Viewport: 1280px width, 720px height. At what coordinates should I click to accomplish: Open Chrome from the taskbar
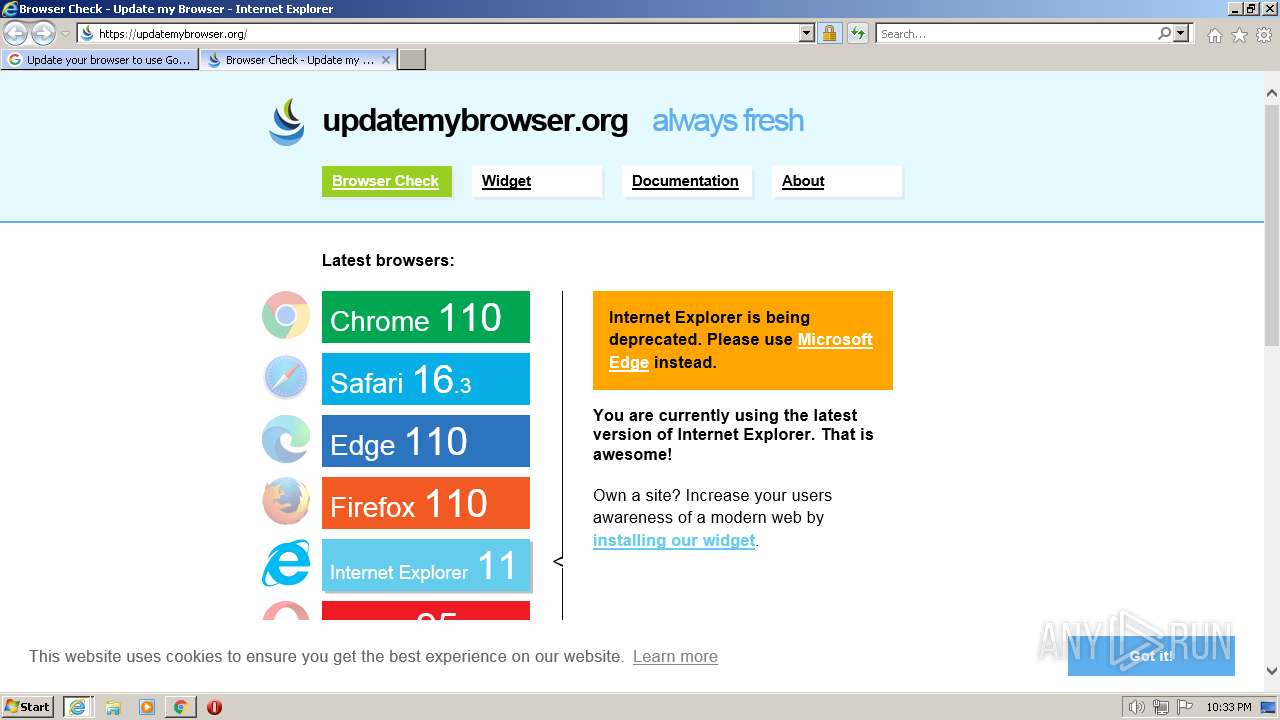180,707
